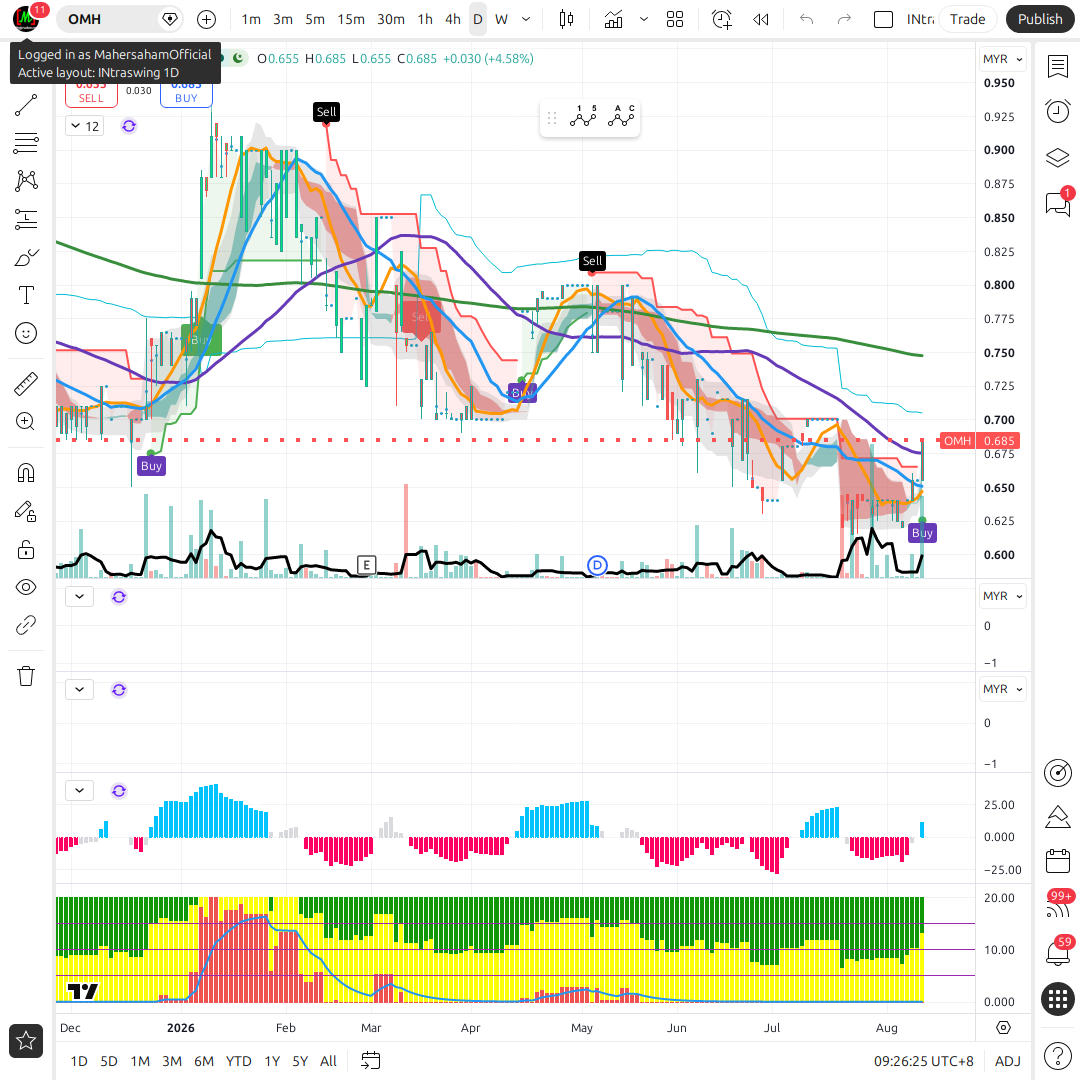Screen dimensions: 1080x1080
Task: Open the watchlist panel
Action: 1058,67
